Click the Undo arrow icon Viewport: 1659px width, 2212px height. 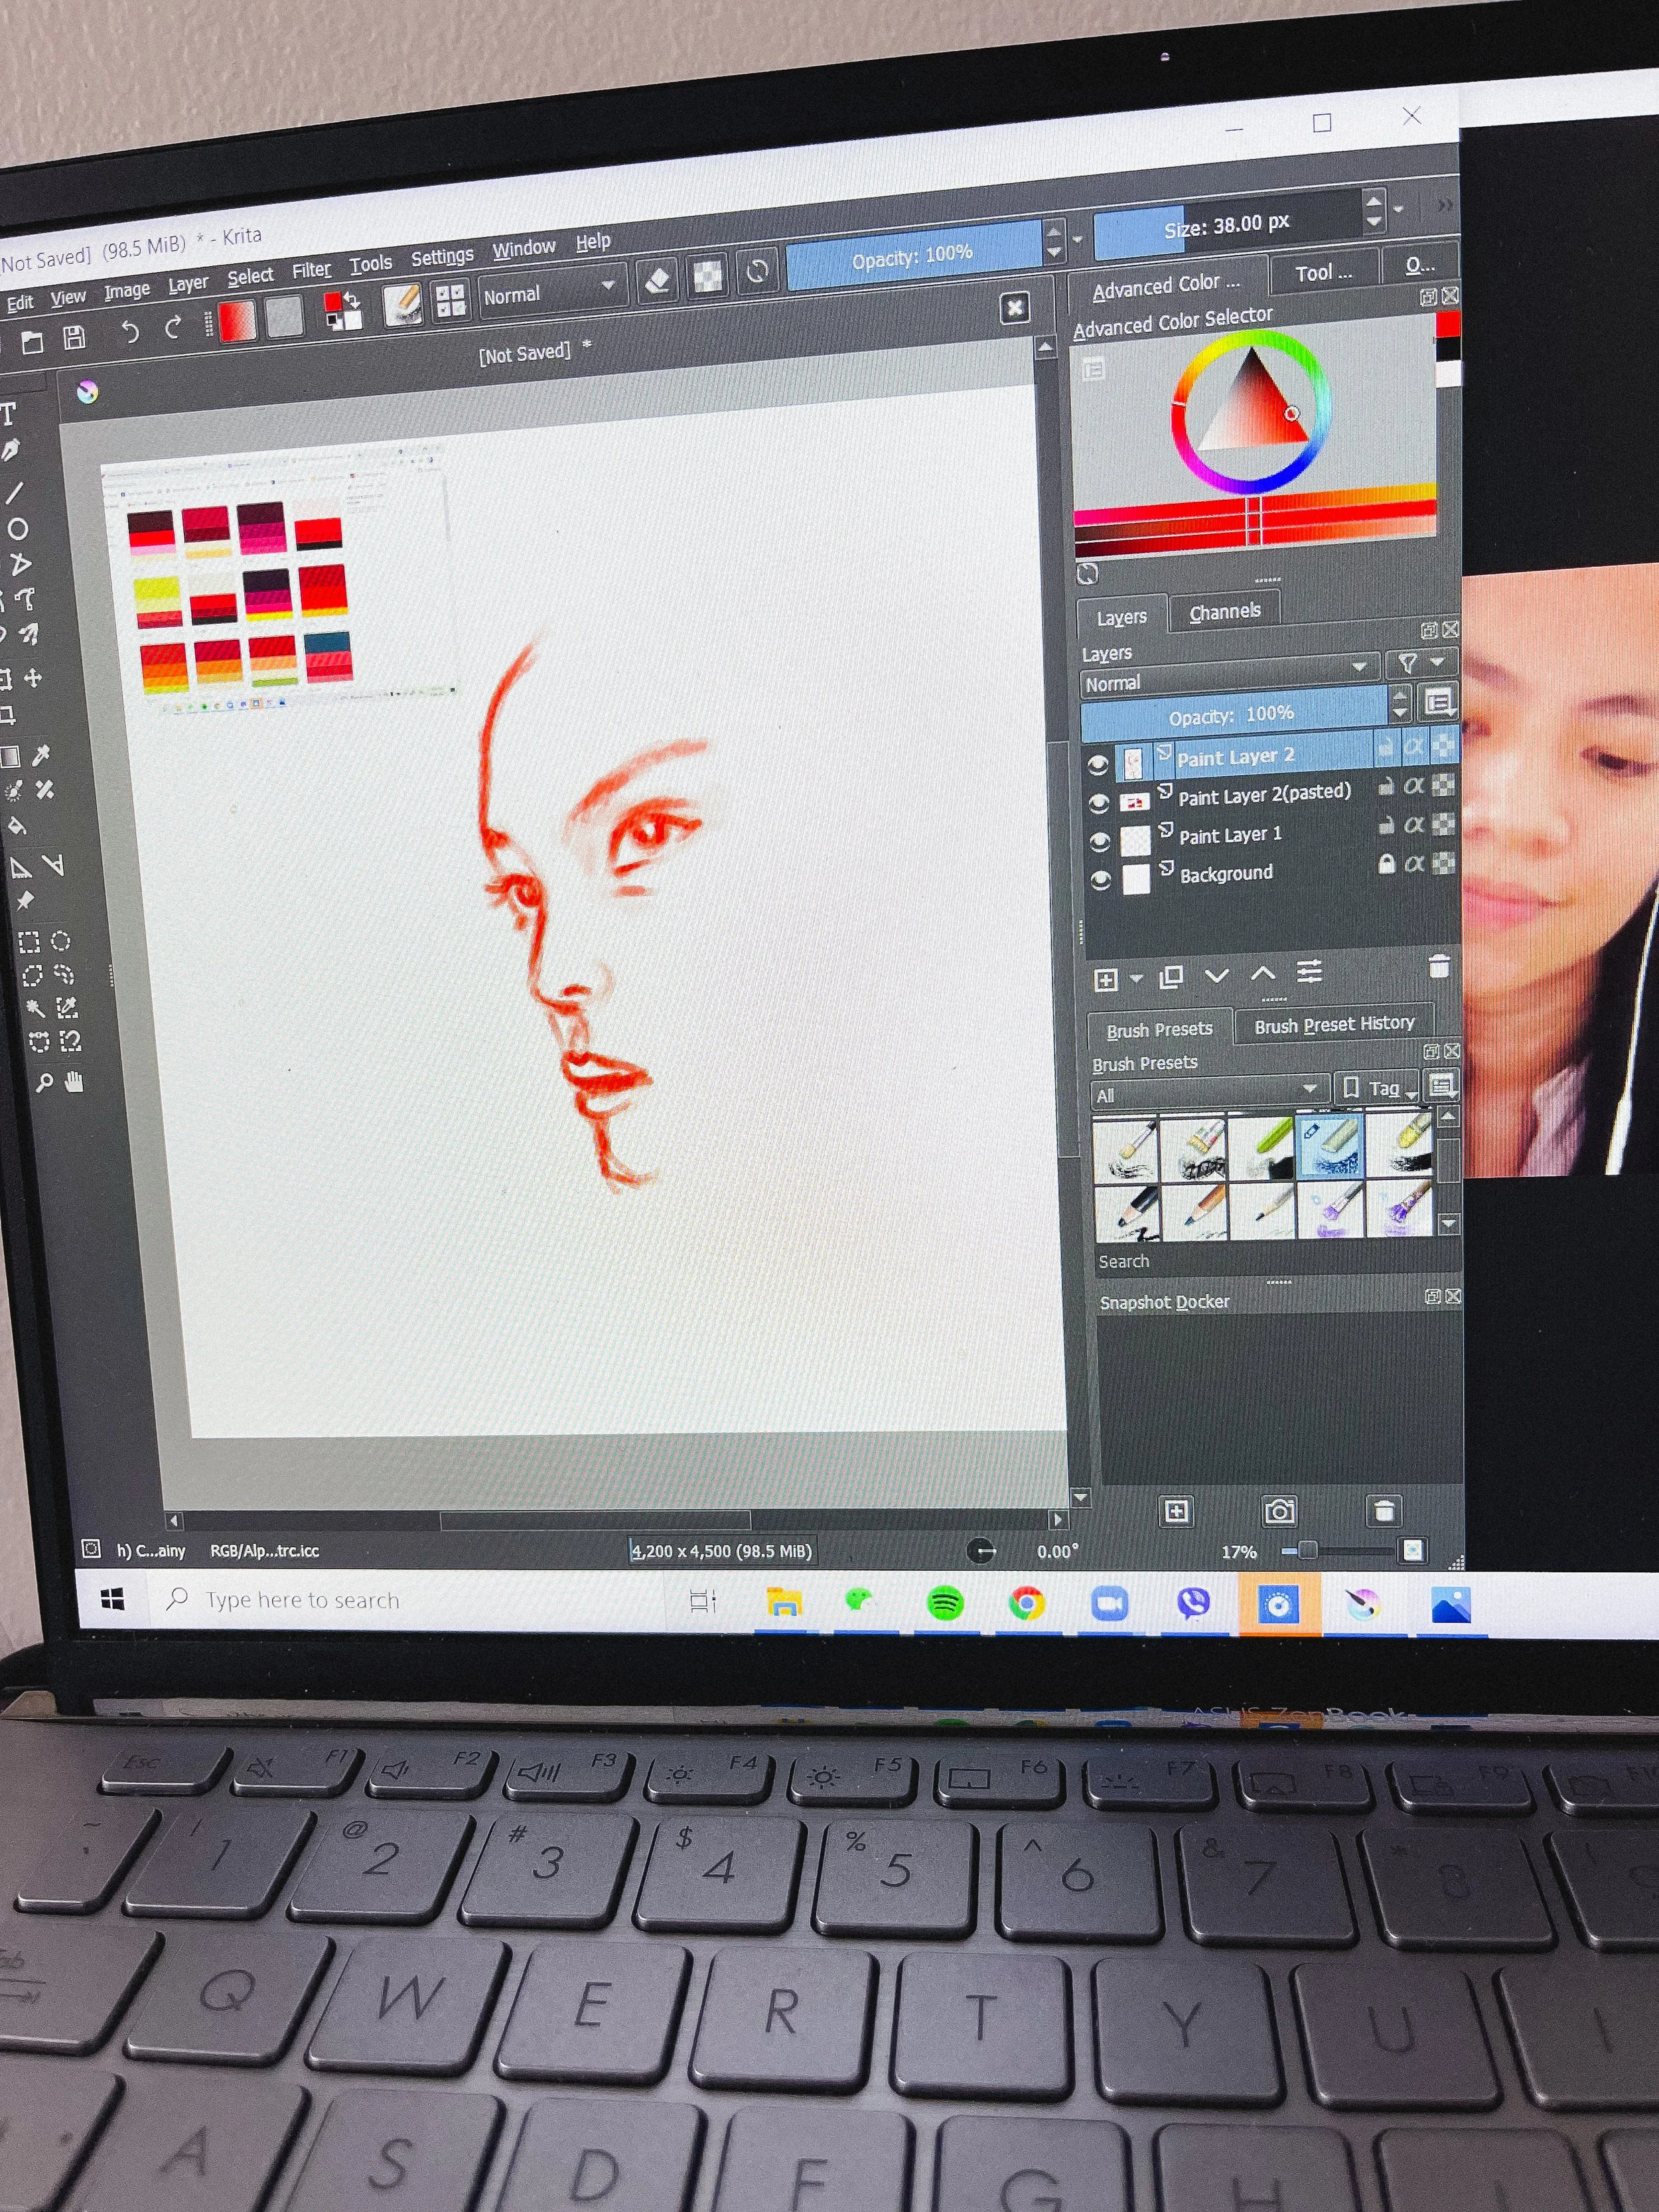[129, 331]
